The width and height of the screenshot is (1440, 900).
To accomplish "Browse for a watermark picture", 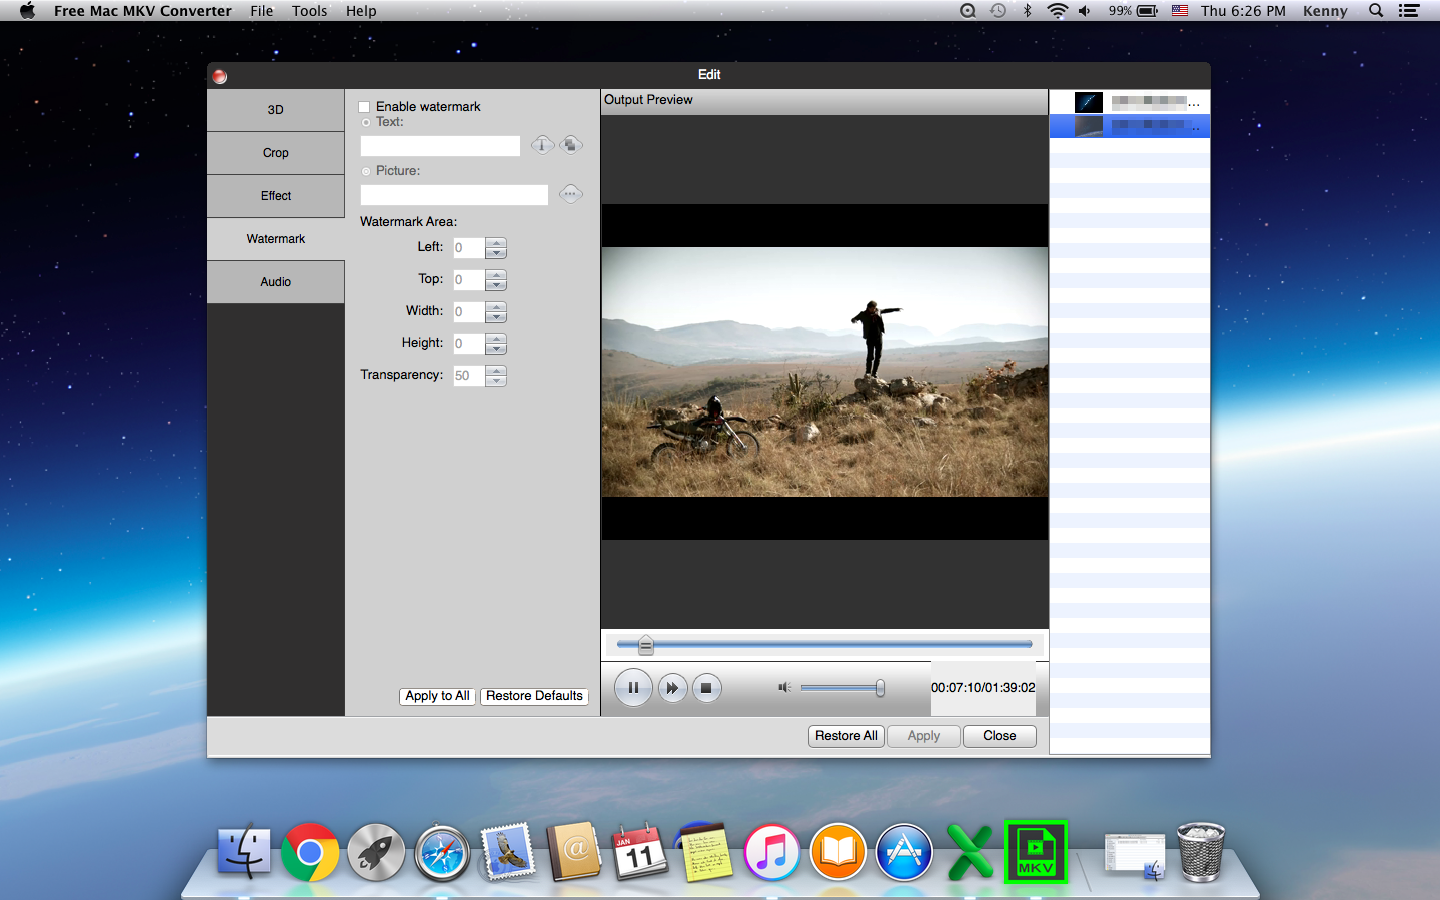I will 570,194.
